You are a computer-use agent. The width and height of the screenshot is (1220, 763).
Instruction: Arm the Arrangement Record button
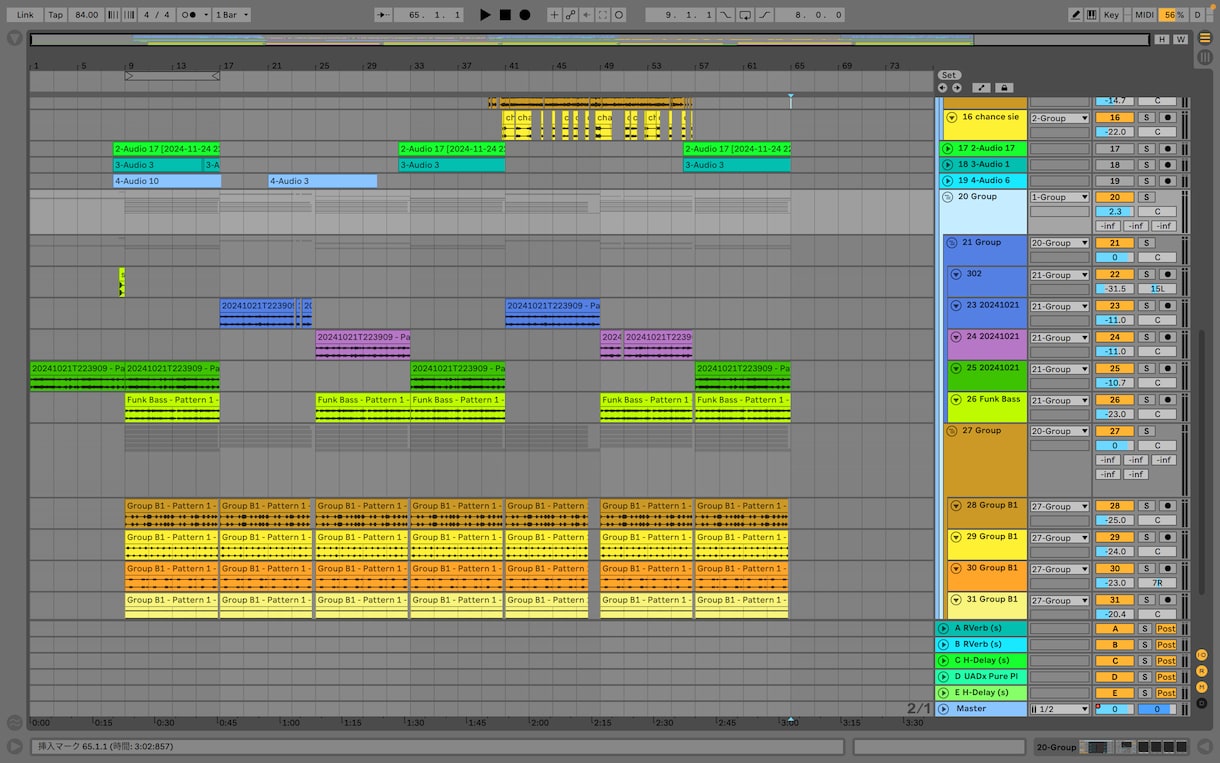click(524, 15)
